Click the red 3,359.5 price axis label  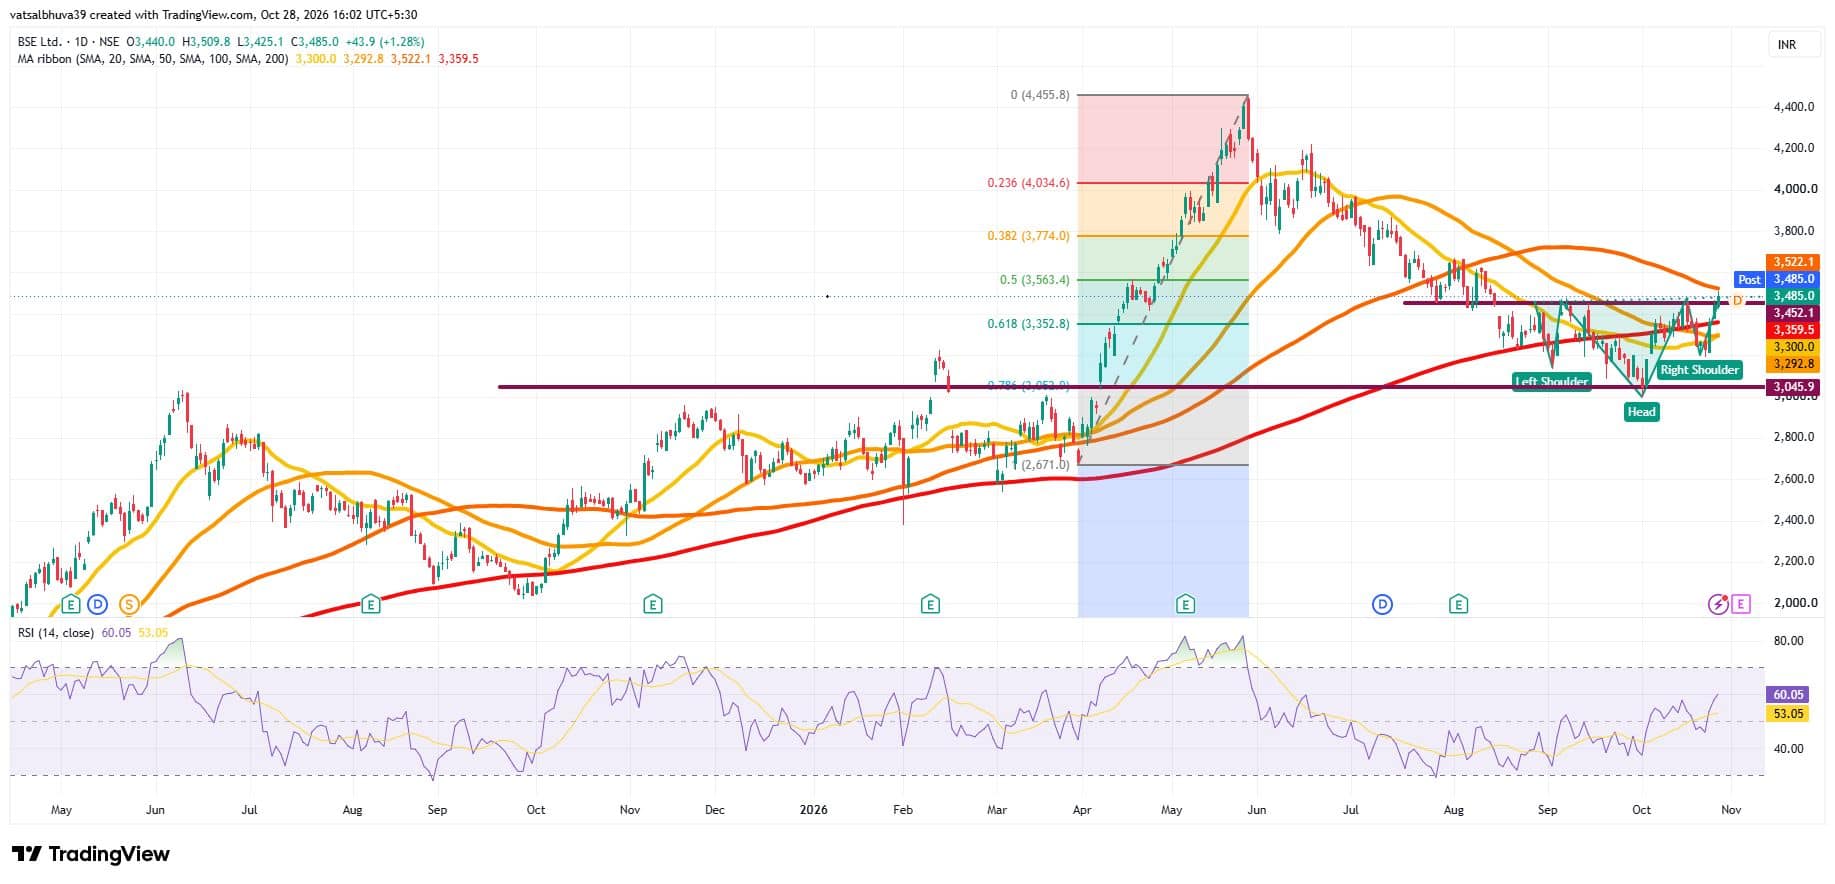(1793, 330)
